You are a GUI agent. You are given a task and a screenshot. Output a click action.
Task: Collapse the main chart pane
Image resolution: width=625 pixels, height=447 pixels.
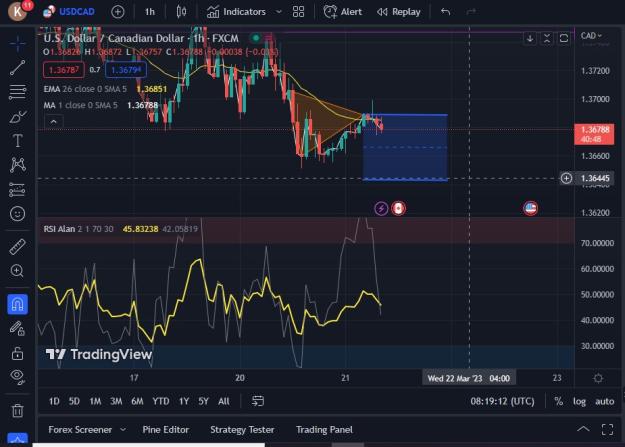547,38
